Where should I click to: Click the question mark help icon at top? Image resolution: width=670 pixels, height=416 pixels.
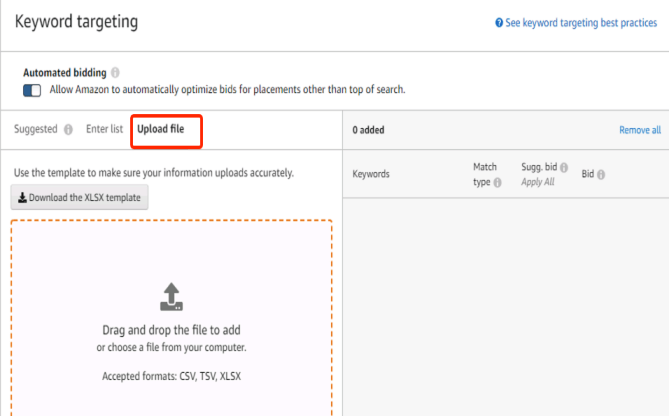click(499, 23)
